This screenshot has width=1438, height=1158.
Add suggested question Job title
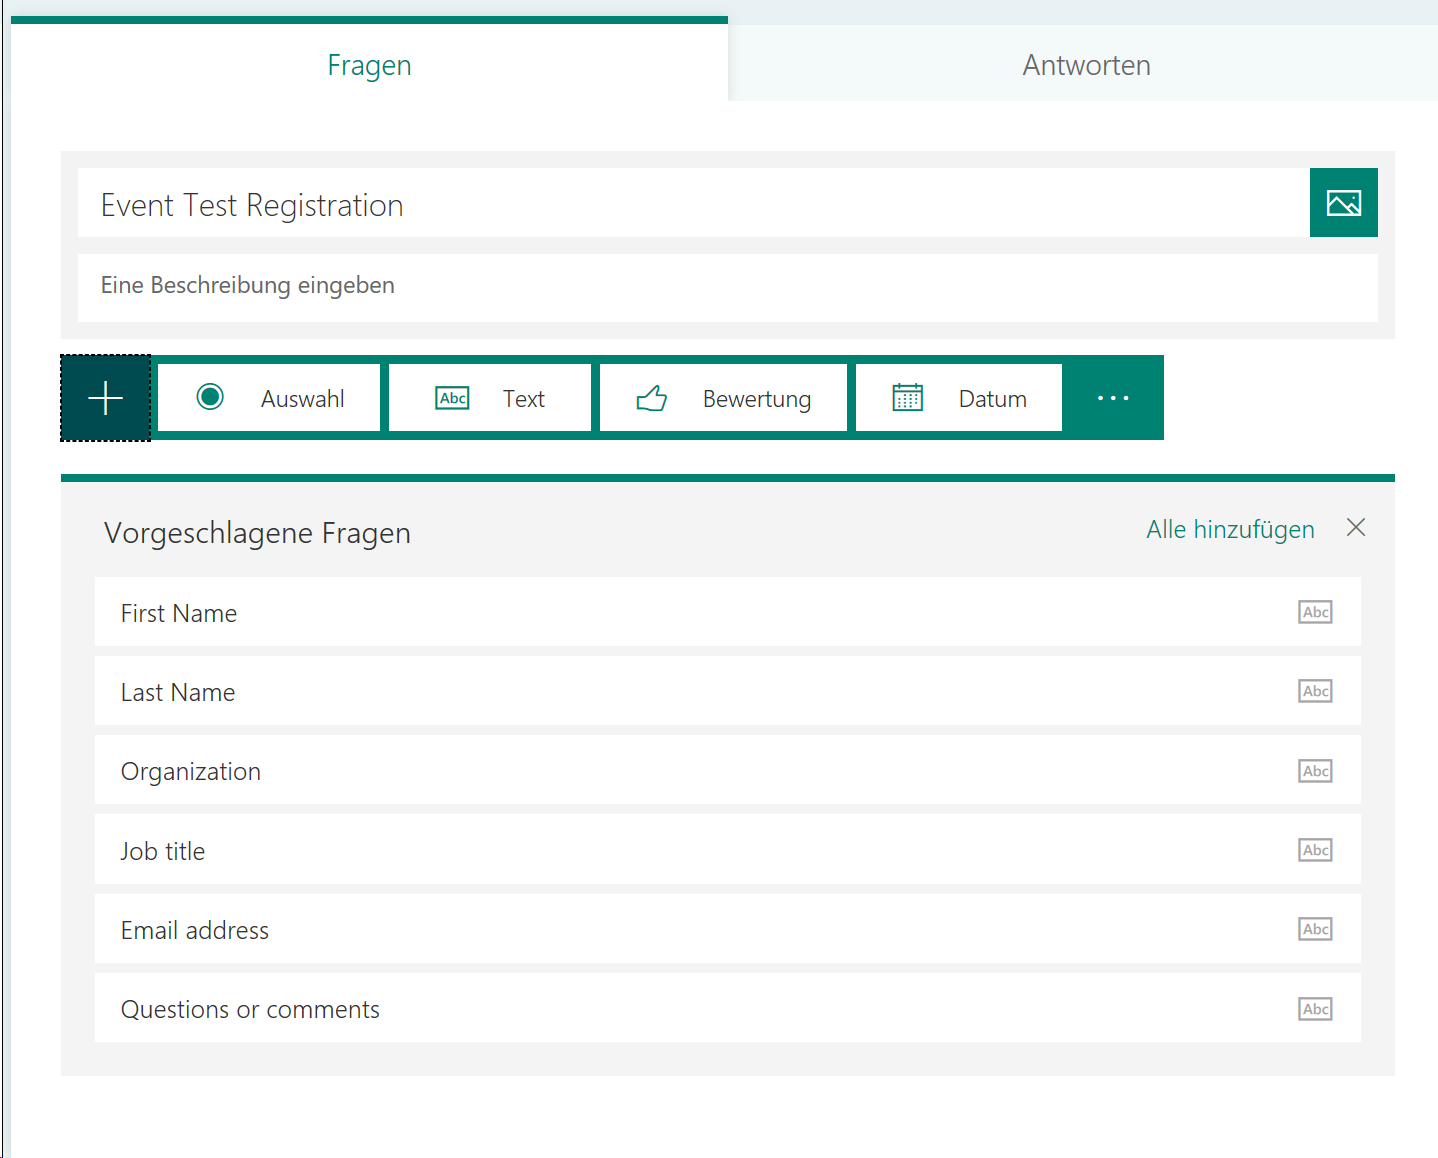coord(727,849)
